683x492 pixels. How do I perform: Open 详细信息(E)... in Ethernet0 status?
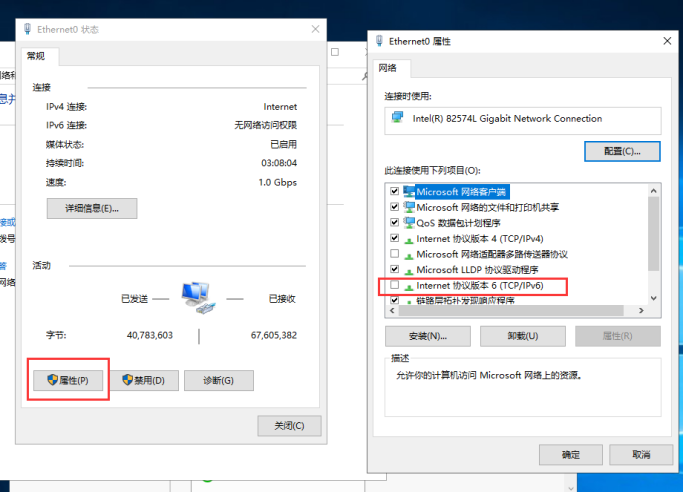tap(92, 209)
